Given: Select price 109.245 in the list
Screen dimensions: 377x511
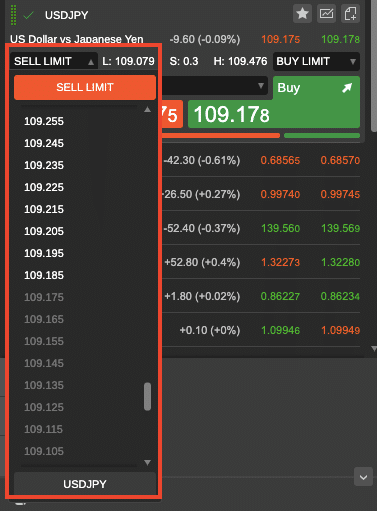Looking at the screenshot, I should click(44, 143).
